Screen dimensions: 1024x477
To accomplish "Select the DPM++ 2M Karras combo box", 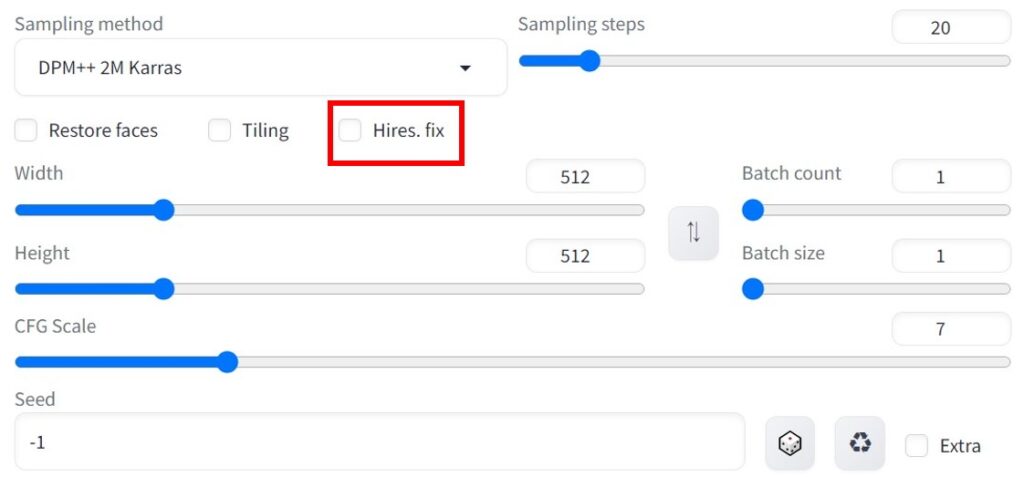I will tap(261, 67).
